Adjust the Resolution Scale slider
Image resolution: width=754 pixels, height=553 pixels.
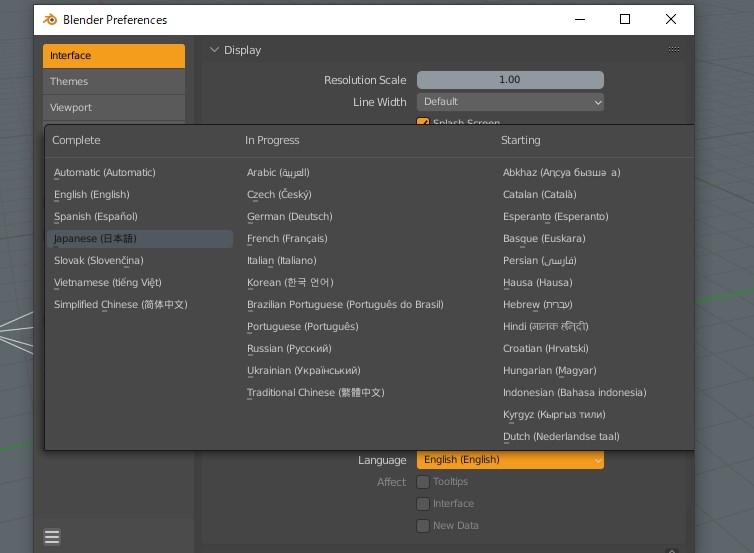pyautogui.click(x=510, y=80)
